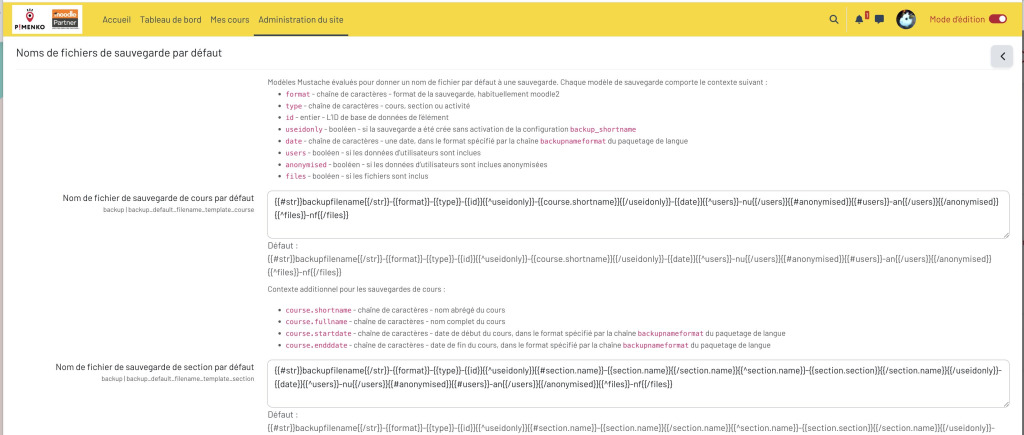1024x435 pixels.
Task: Open the search magnifier icon
Action: coord(834,20)
